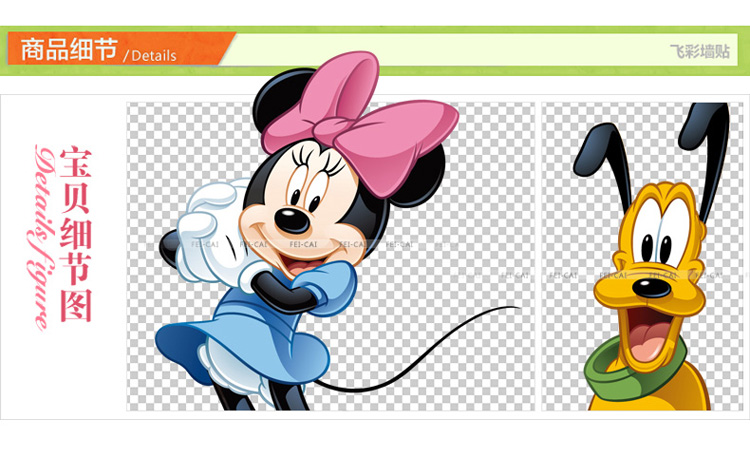This screenshot has height=458, width=750.
Task: Open the Pluto dog detail image
Action: click(x=643, y=256)
